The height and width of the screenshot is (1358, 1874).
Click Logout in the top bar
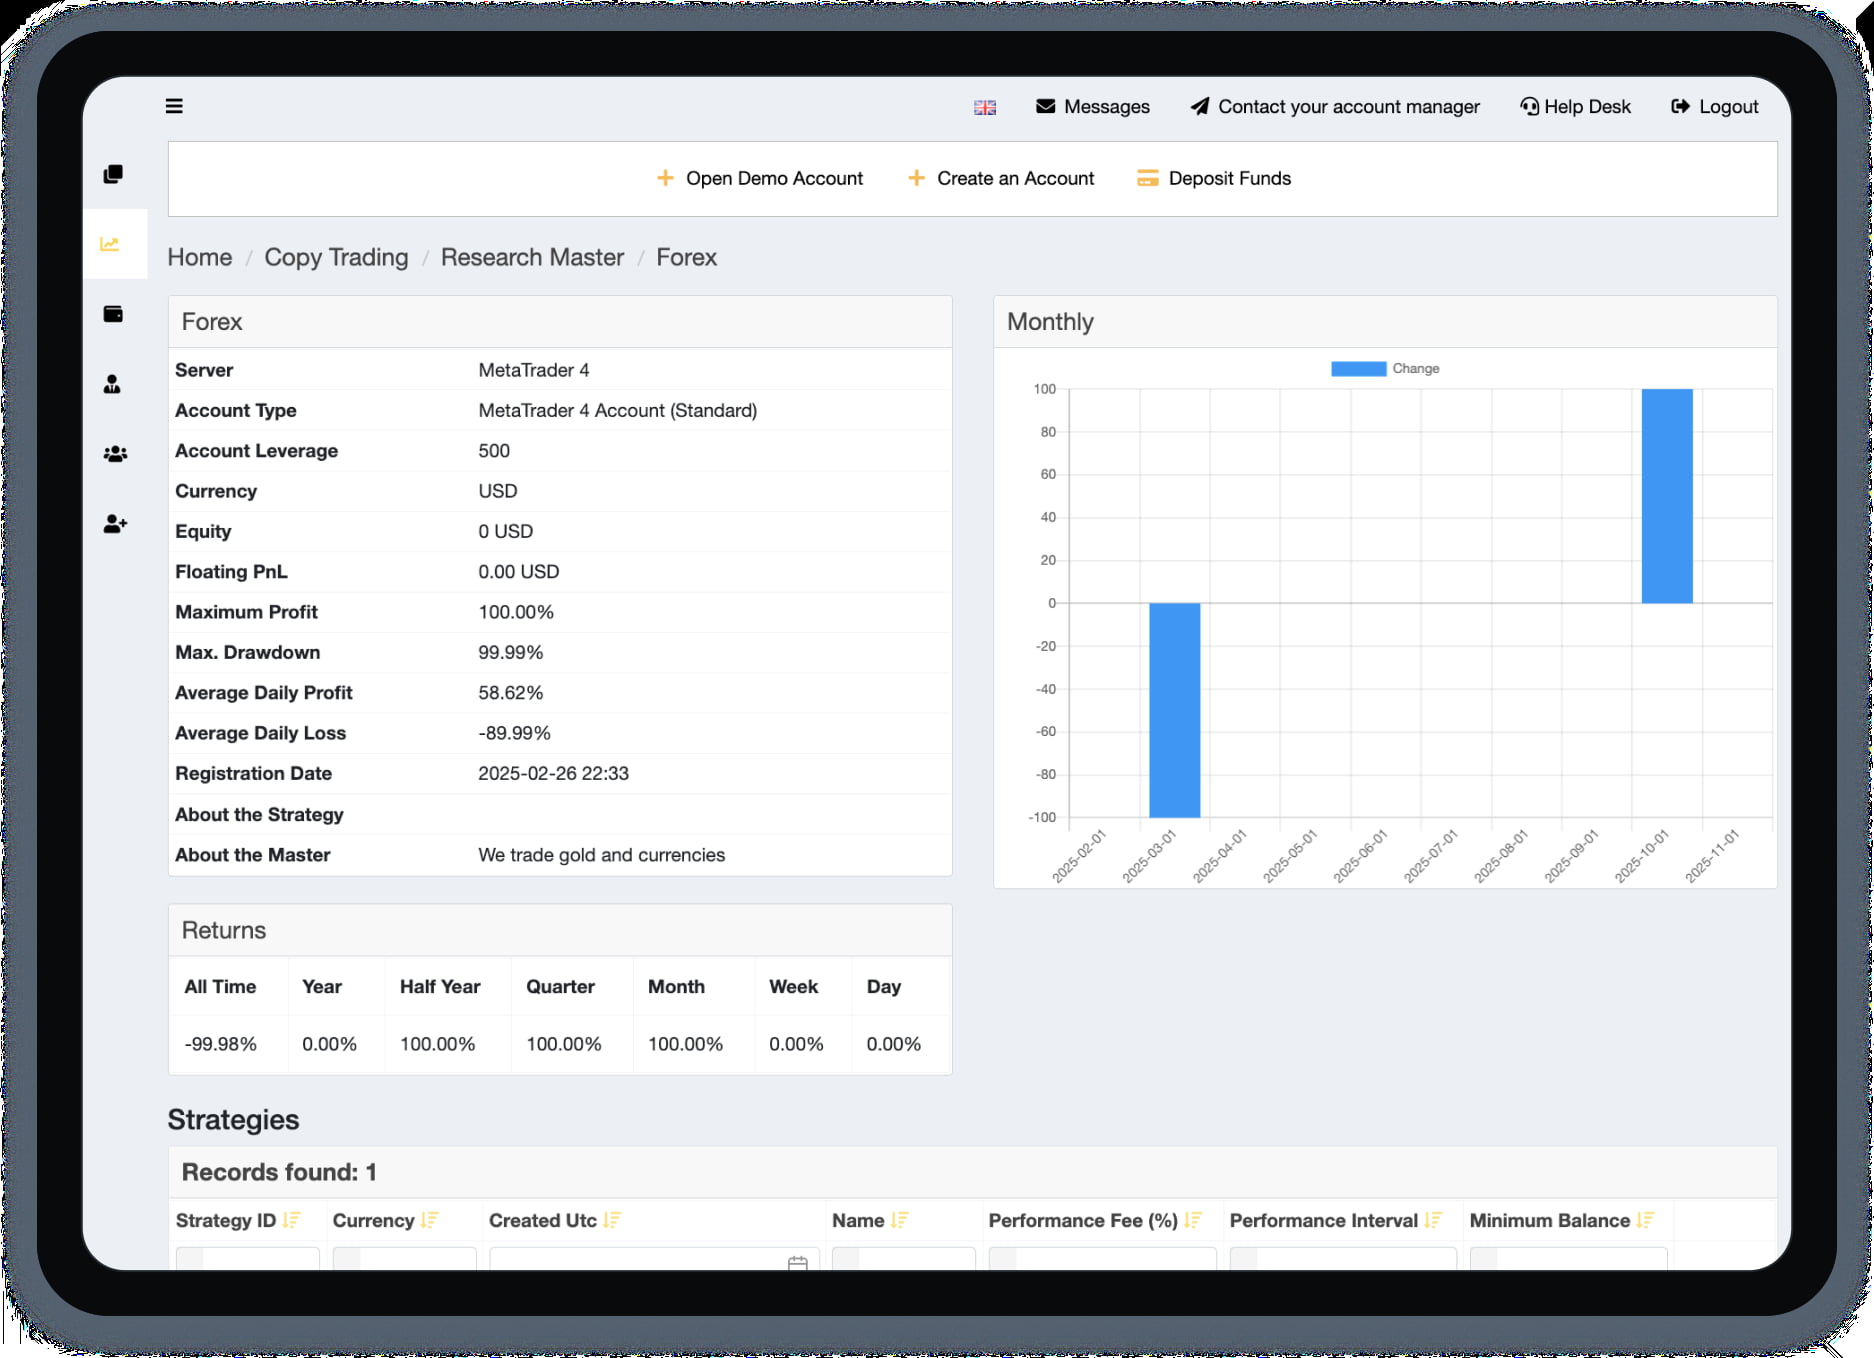(1714, 106)
